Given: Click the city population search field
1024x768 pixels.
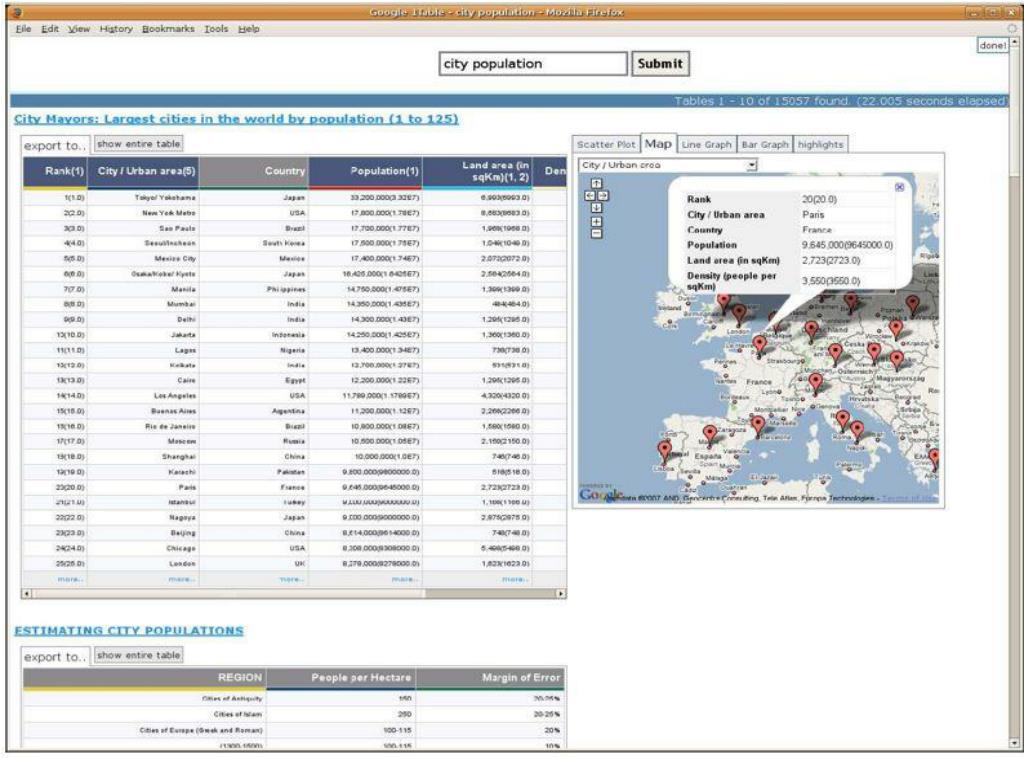Looking at the screenshot, I should pos(533,64).
